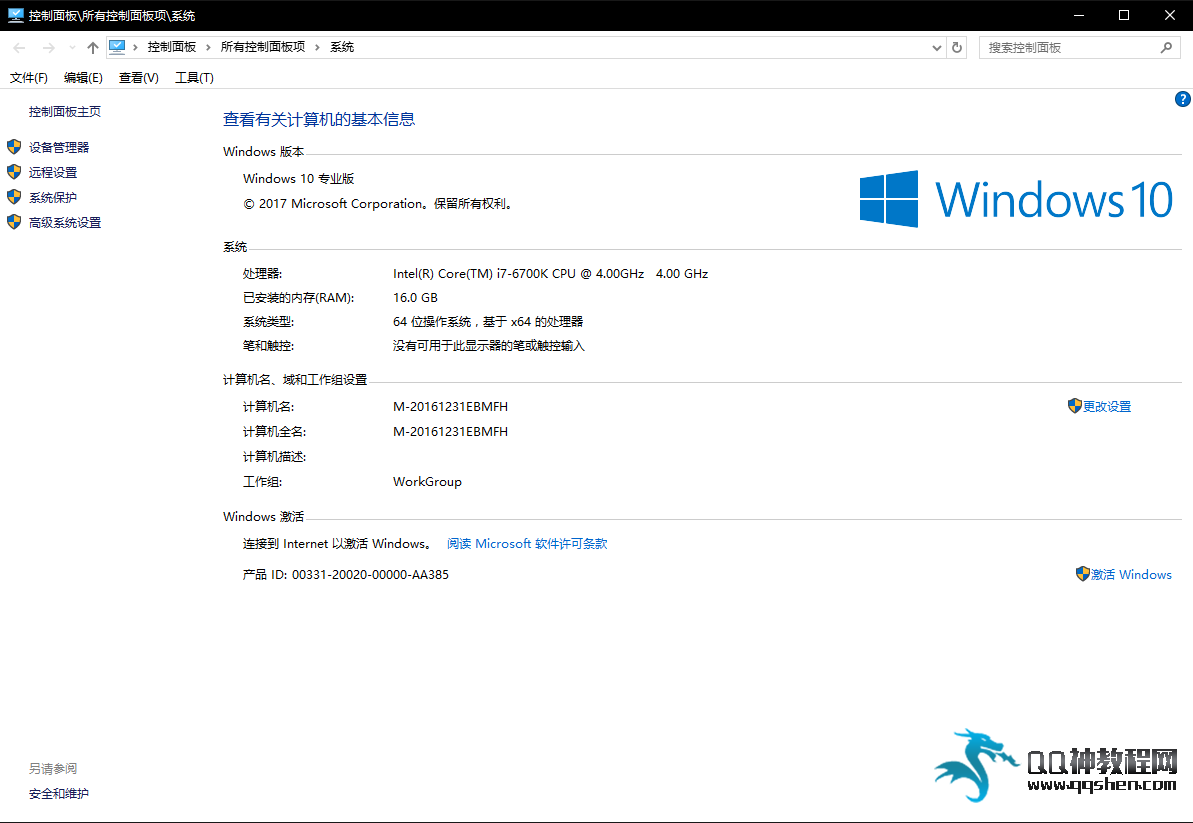
Task: Open 设备管理器 link
Action: click(59, 148)
